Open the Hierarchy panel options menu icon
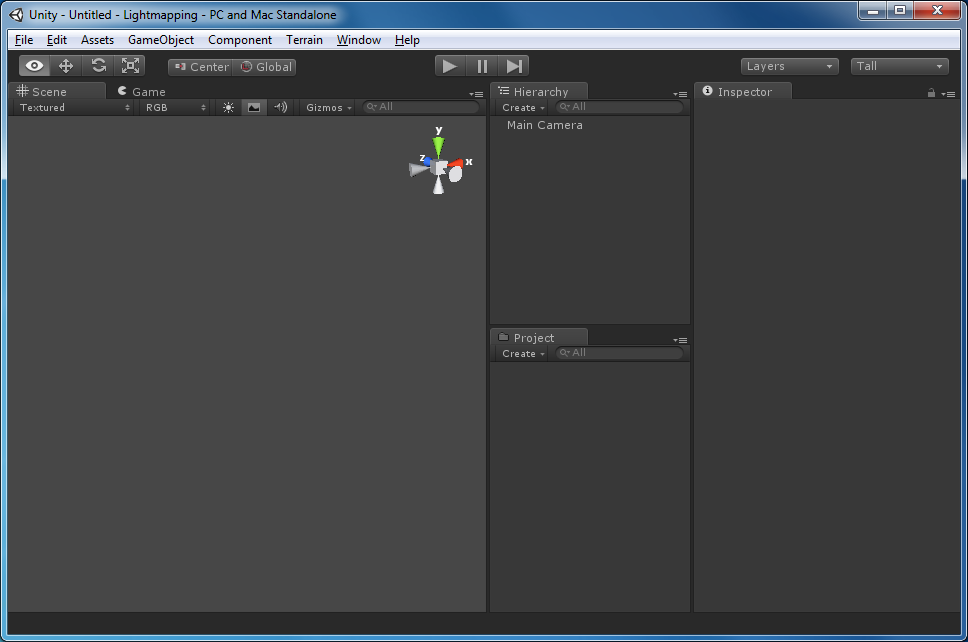 tap(680, 94)
